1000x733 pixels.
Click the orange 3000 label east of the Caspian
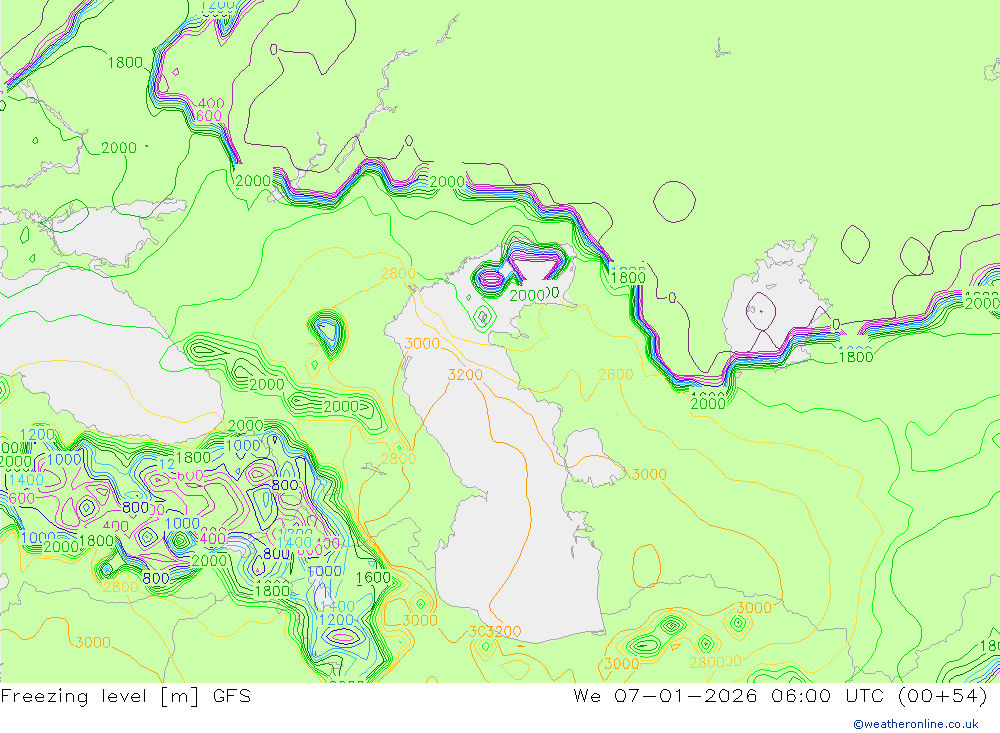coord(649,474)
